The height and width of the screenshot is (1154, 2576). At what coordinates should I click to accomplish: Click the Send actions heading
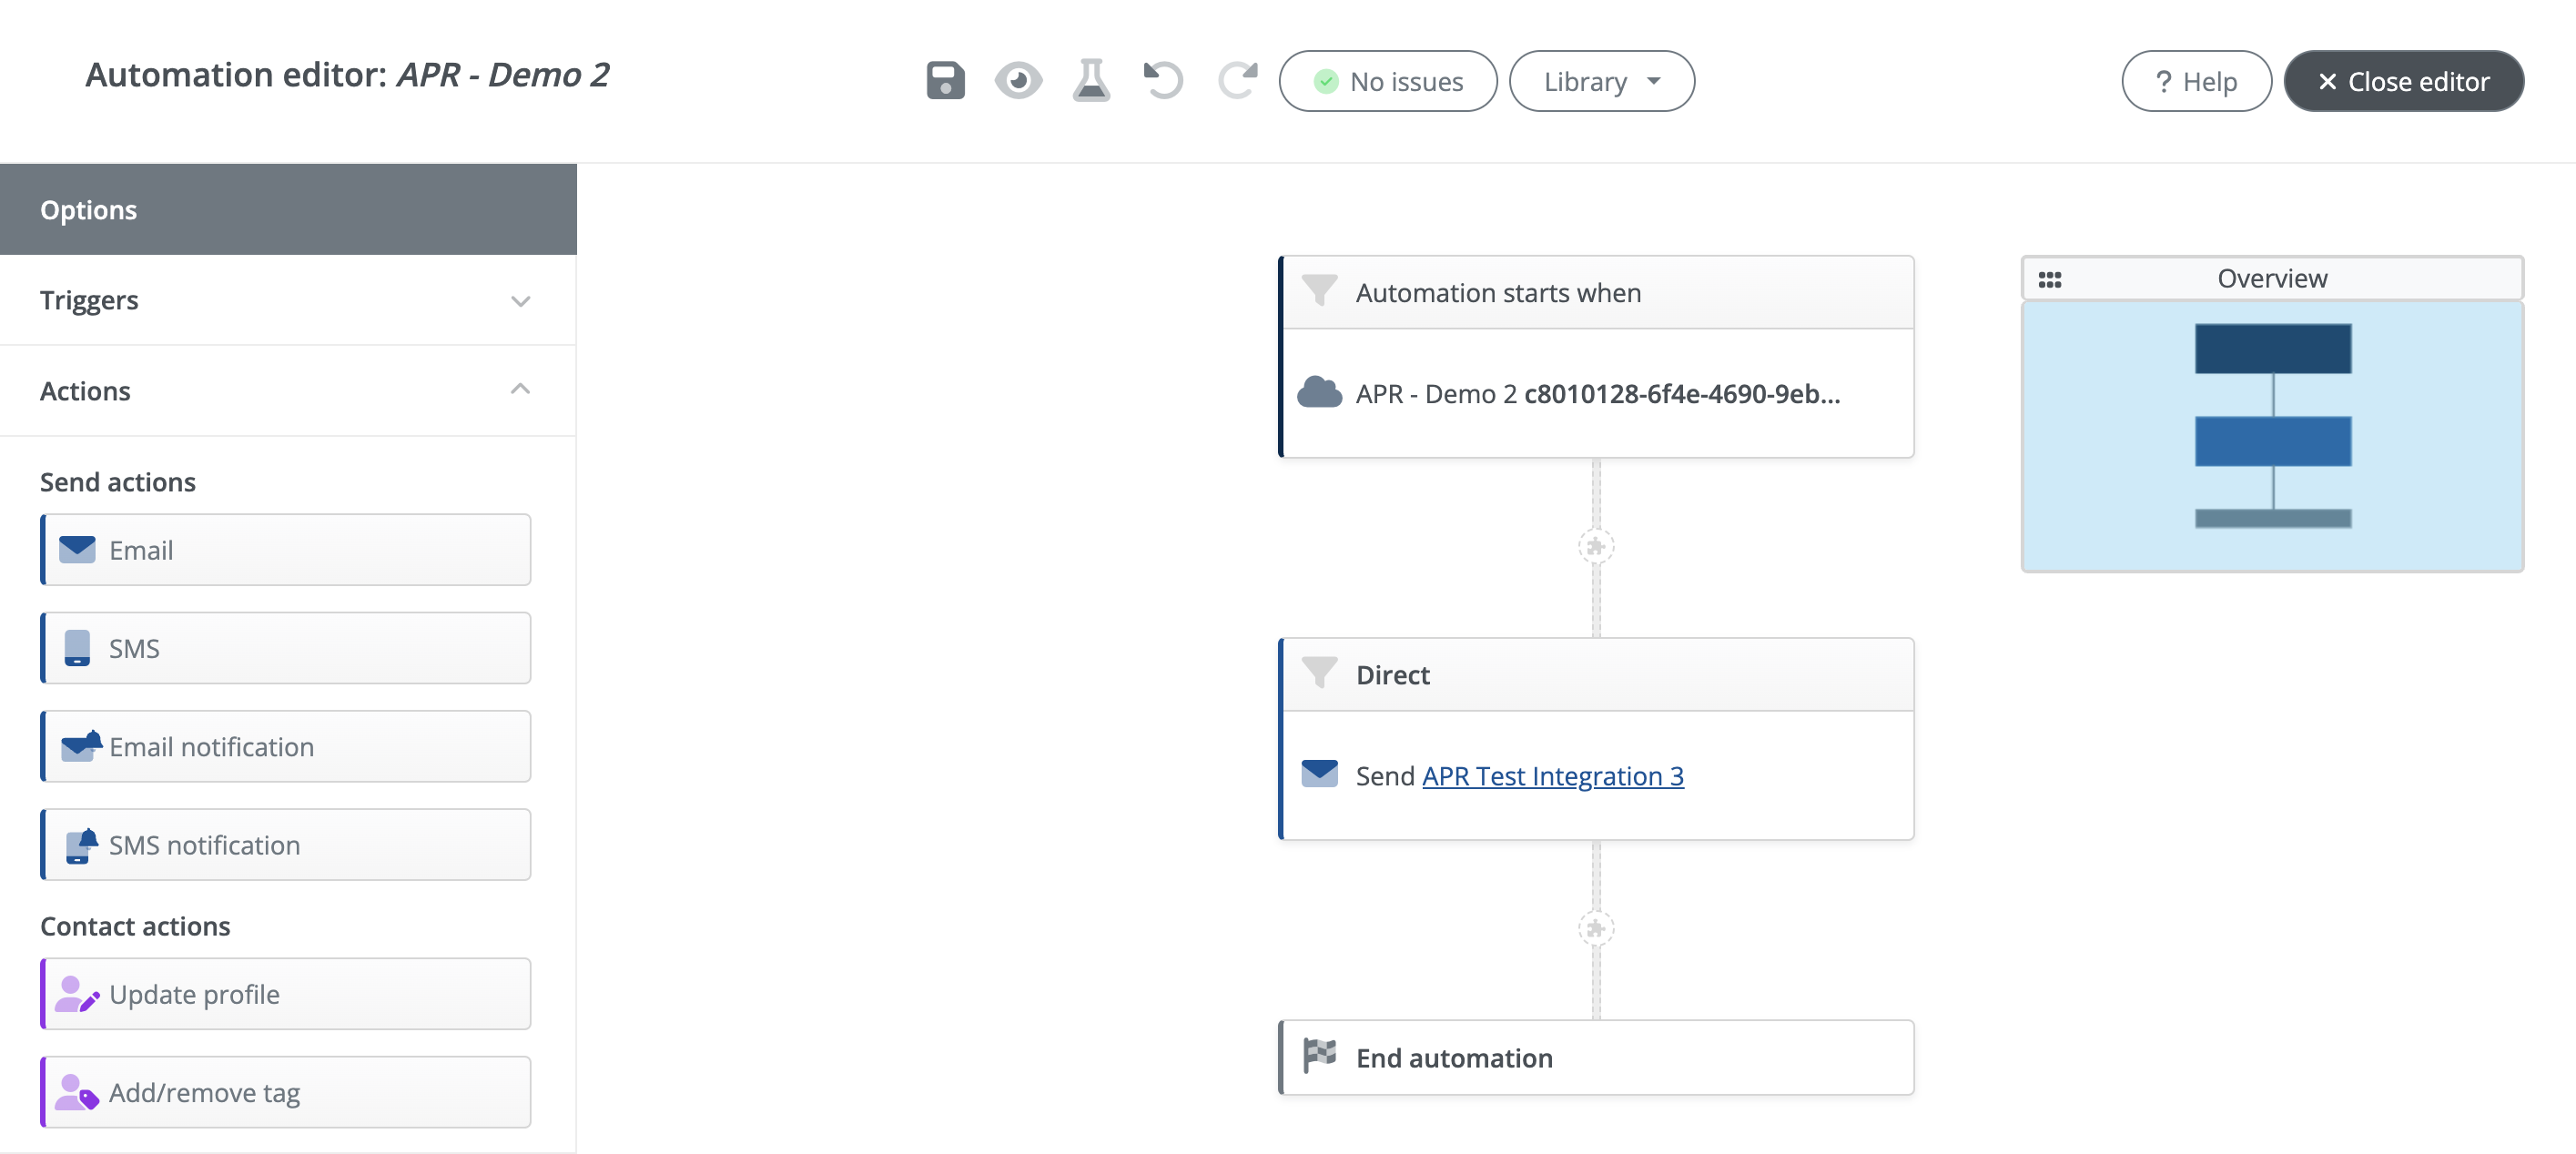coord(118,482)
